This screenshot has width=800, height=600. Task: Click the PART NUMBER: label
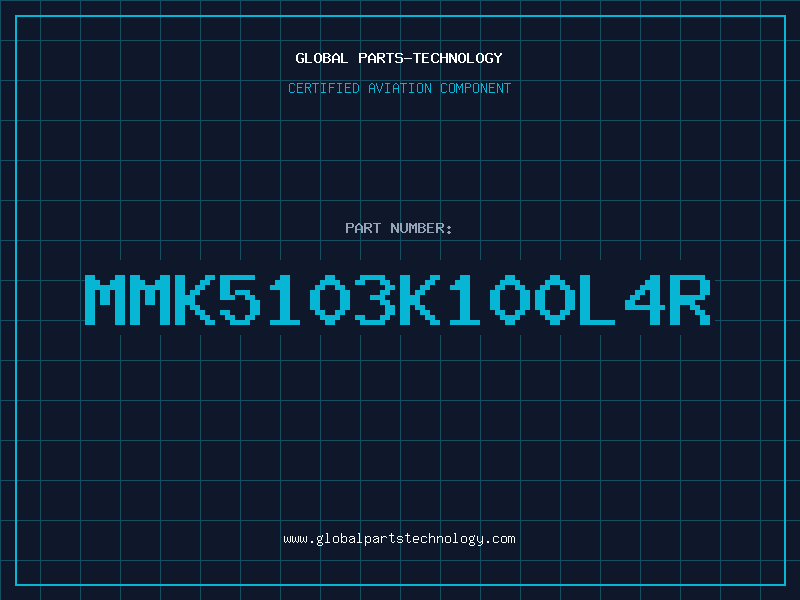coord(398,228)
